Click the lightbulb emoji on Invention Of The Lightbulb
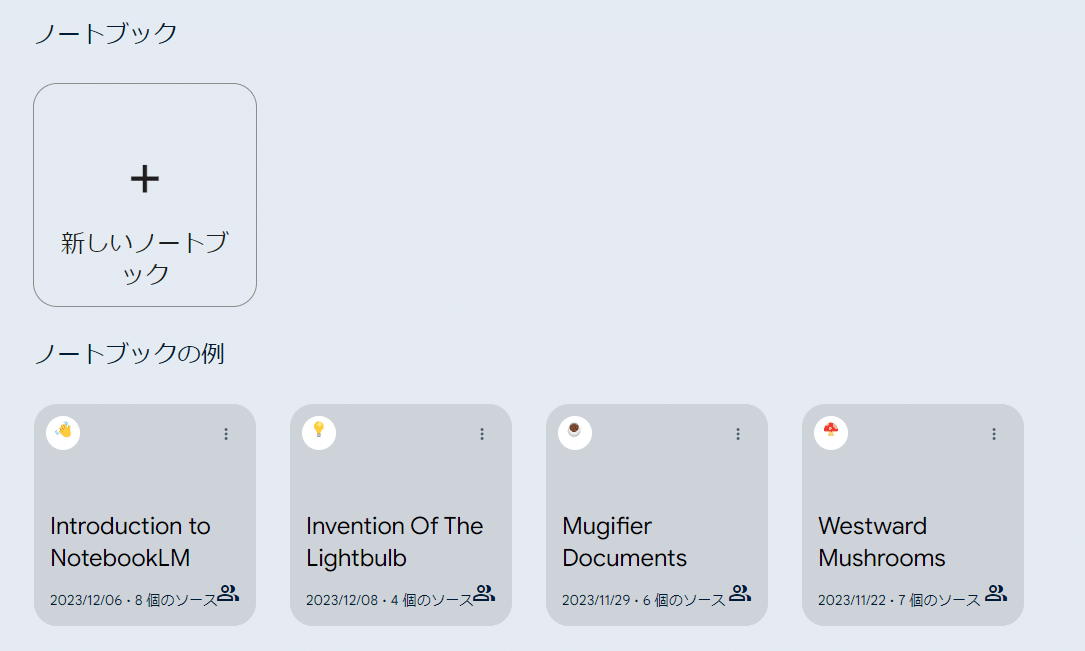The height and width of the screenshot is (651, 1085). pos(318,433)
